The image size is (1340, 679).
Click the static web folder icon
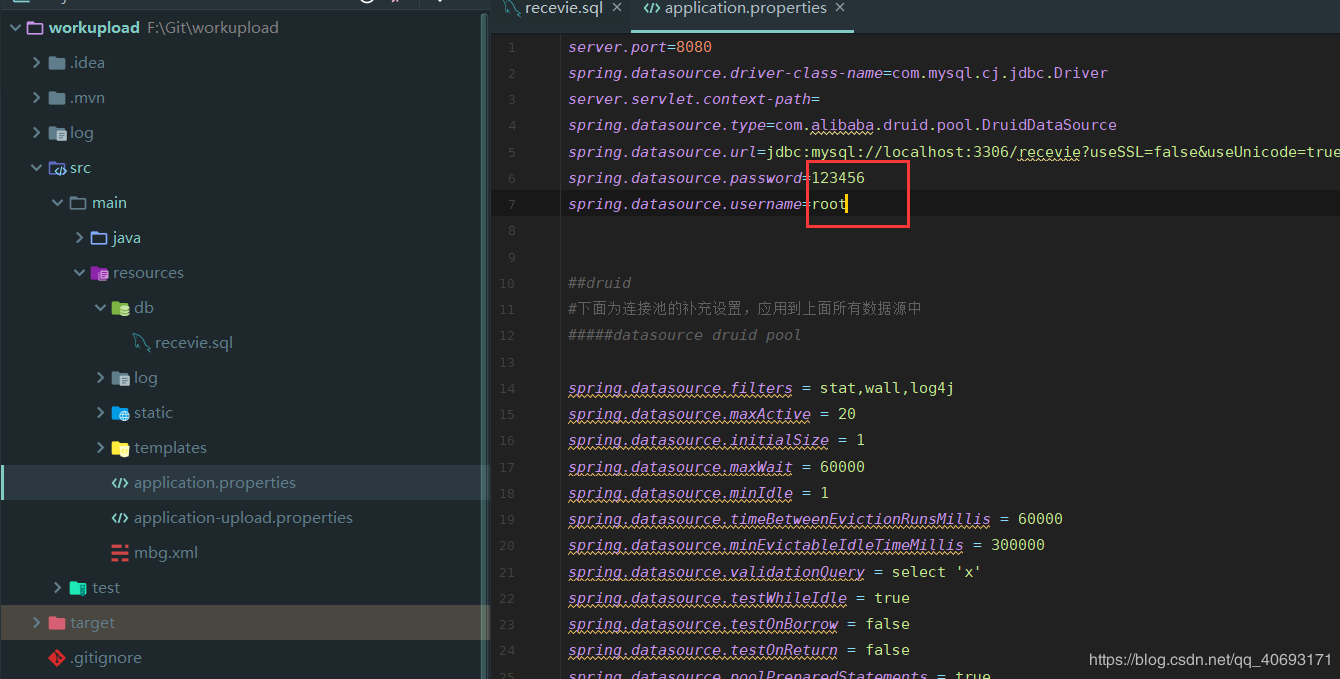pos(120,413)
